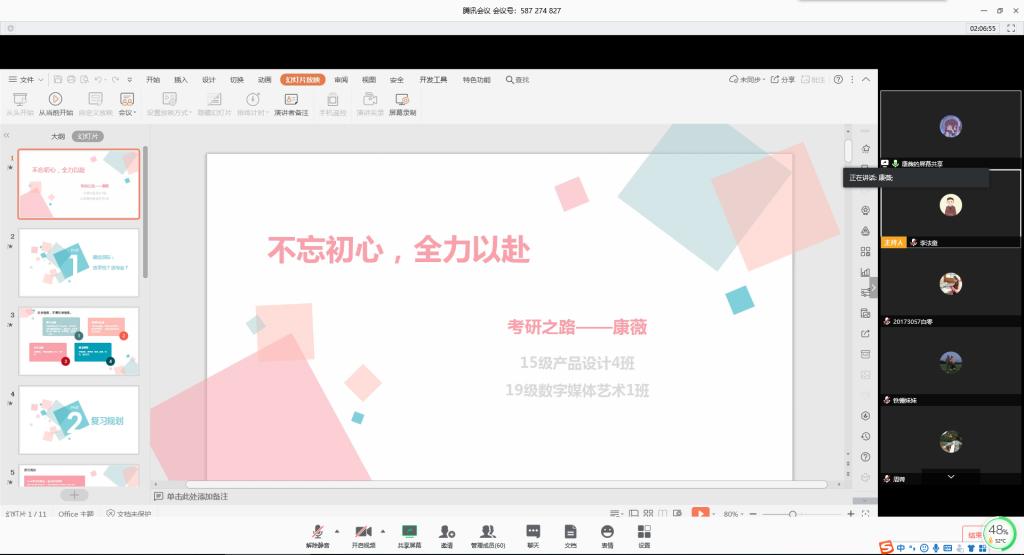Click the 分享 share button
This screenshot has width=1024, height=555.
pos(782,80)
